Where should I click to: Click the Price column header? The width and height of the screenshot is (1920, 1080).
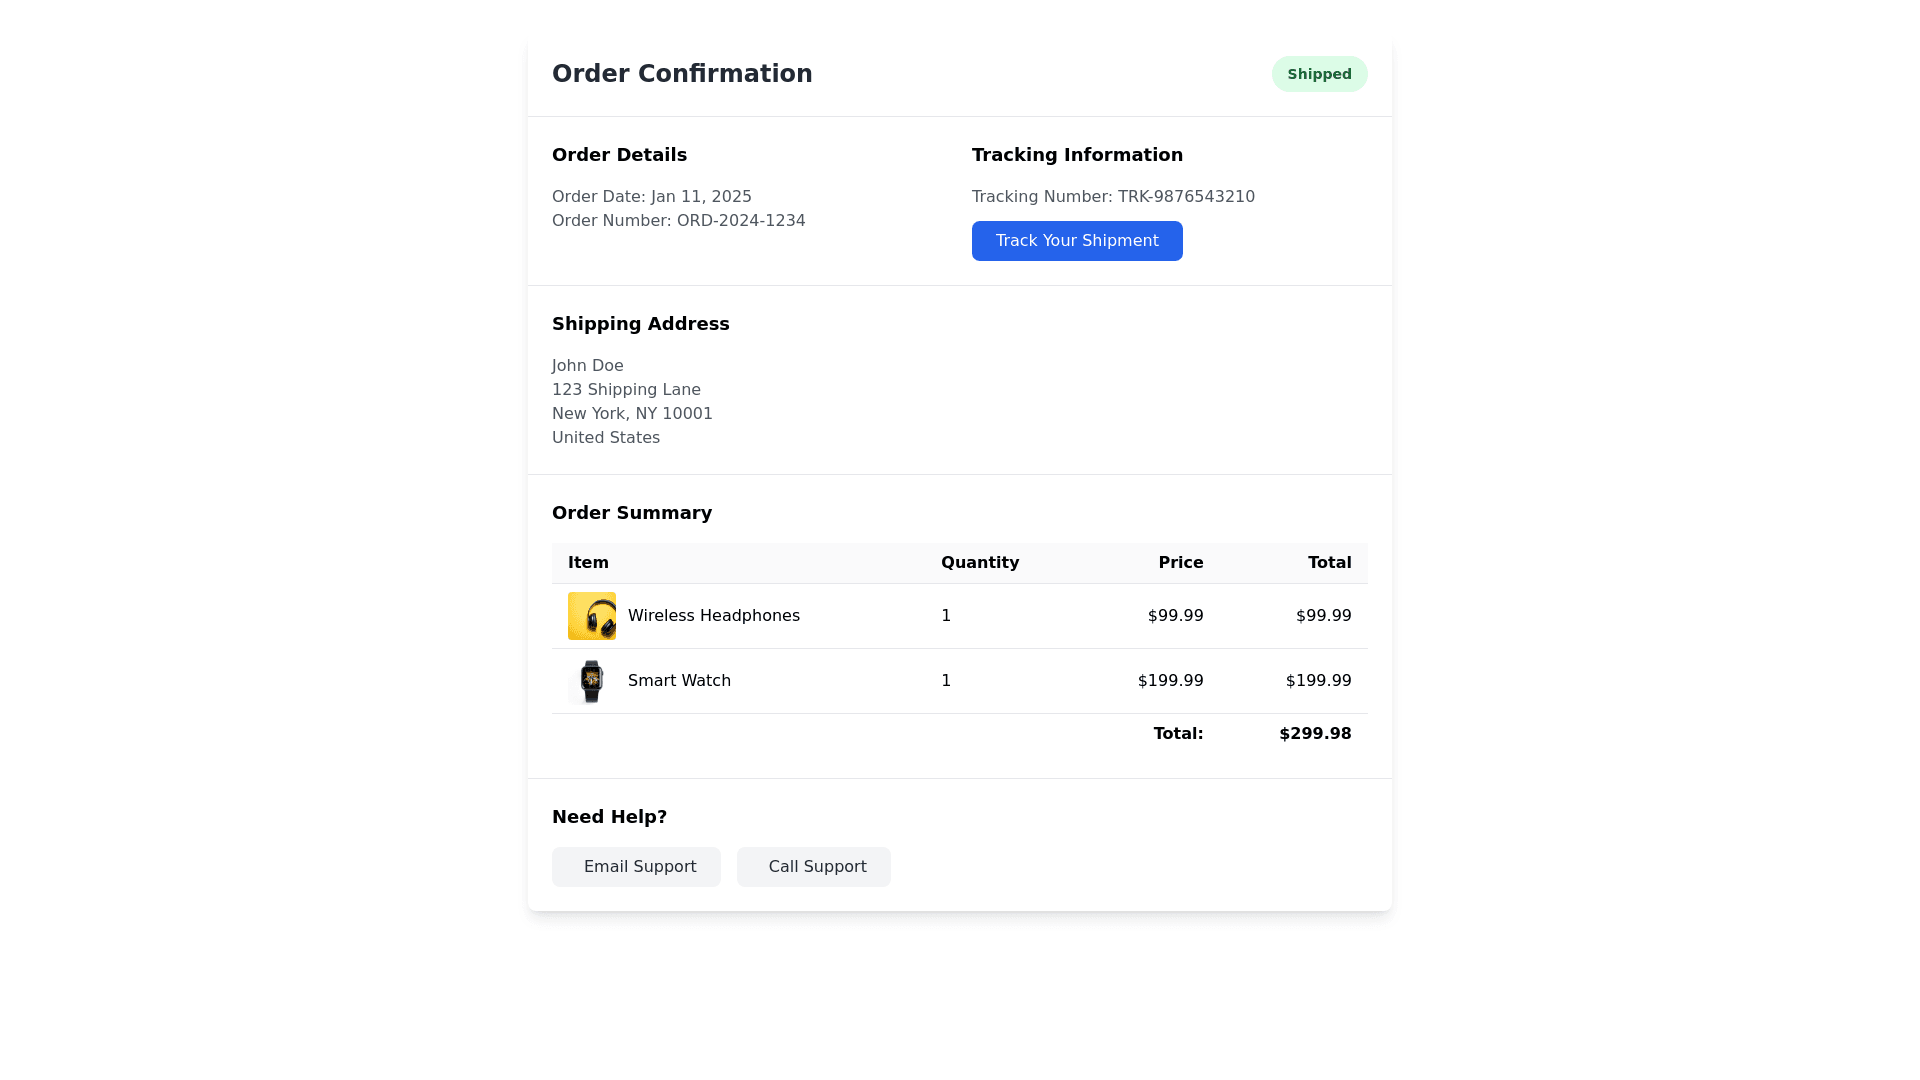tap(1181, 563)
